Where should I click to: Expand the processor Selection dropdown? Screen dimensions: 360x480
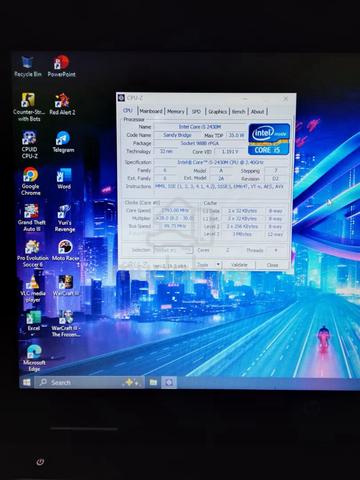coord(173,250)
